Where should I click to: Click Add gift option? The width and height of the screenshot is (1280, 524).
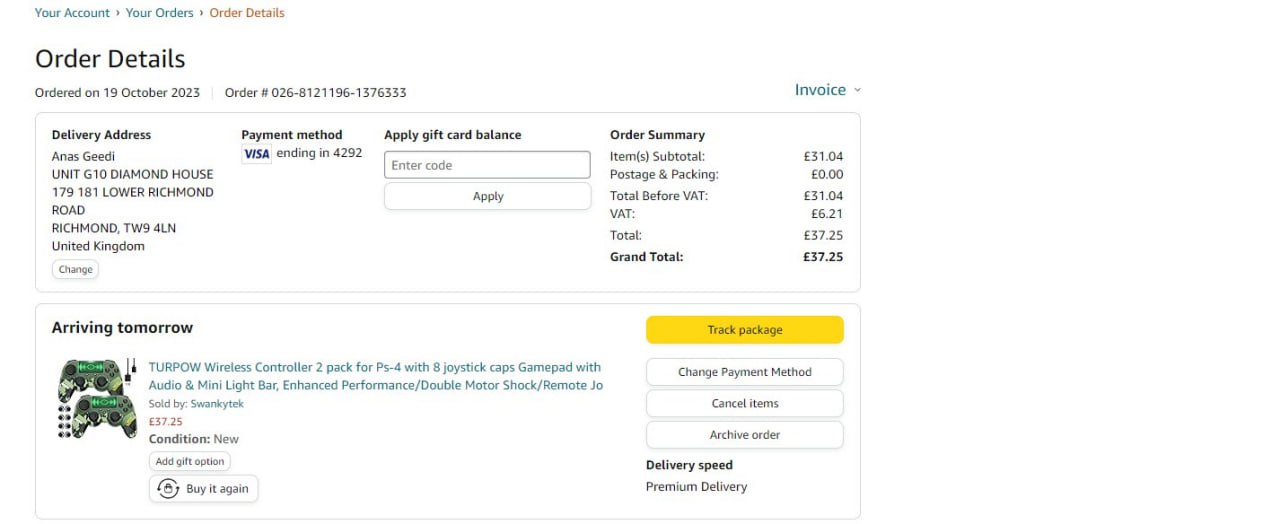coord(189,461)
